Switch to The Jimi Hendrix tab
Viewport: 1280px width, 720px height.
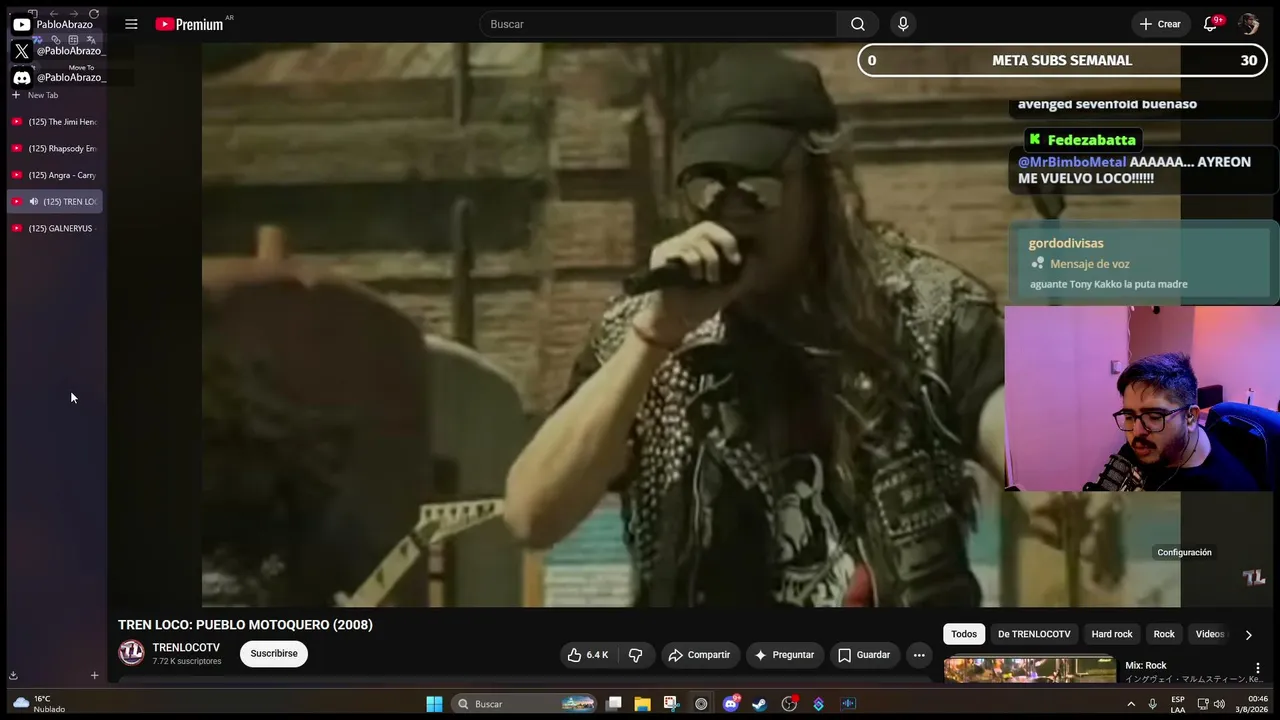(x=55, y=122)
